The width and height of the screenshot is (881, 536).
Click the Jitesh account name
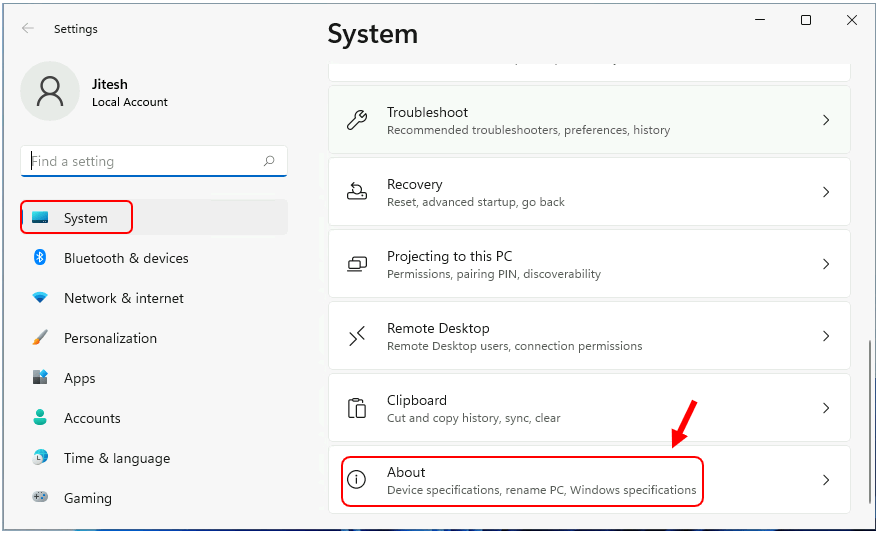[x=110, y=84]
